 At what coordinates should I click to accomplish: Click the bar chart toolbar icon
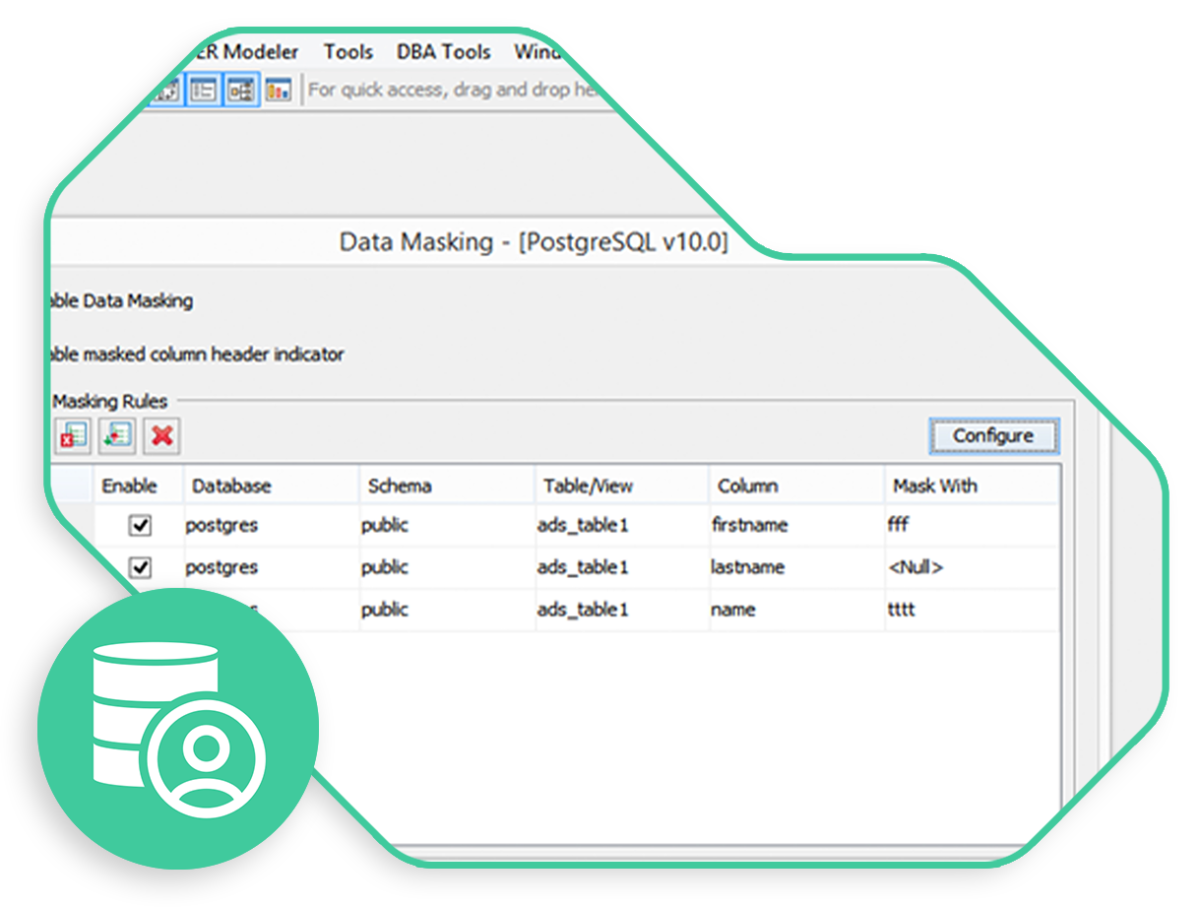(x=278, y=89)
